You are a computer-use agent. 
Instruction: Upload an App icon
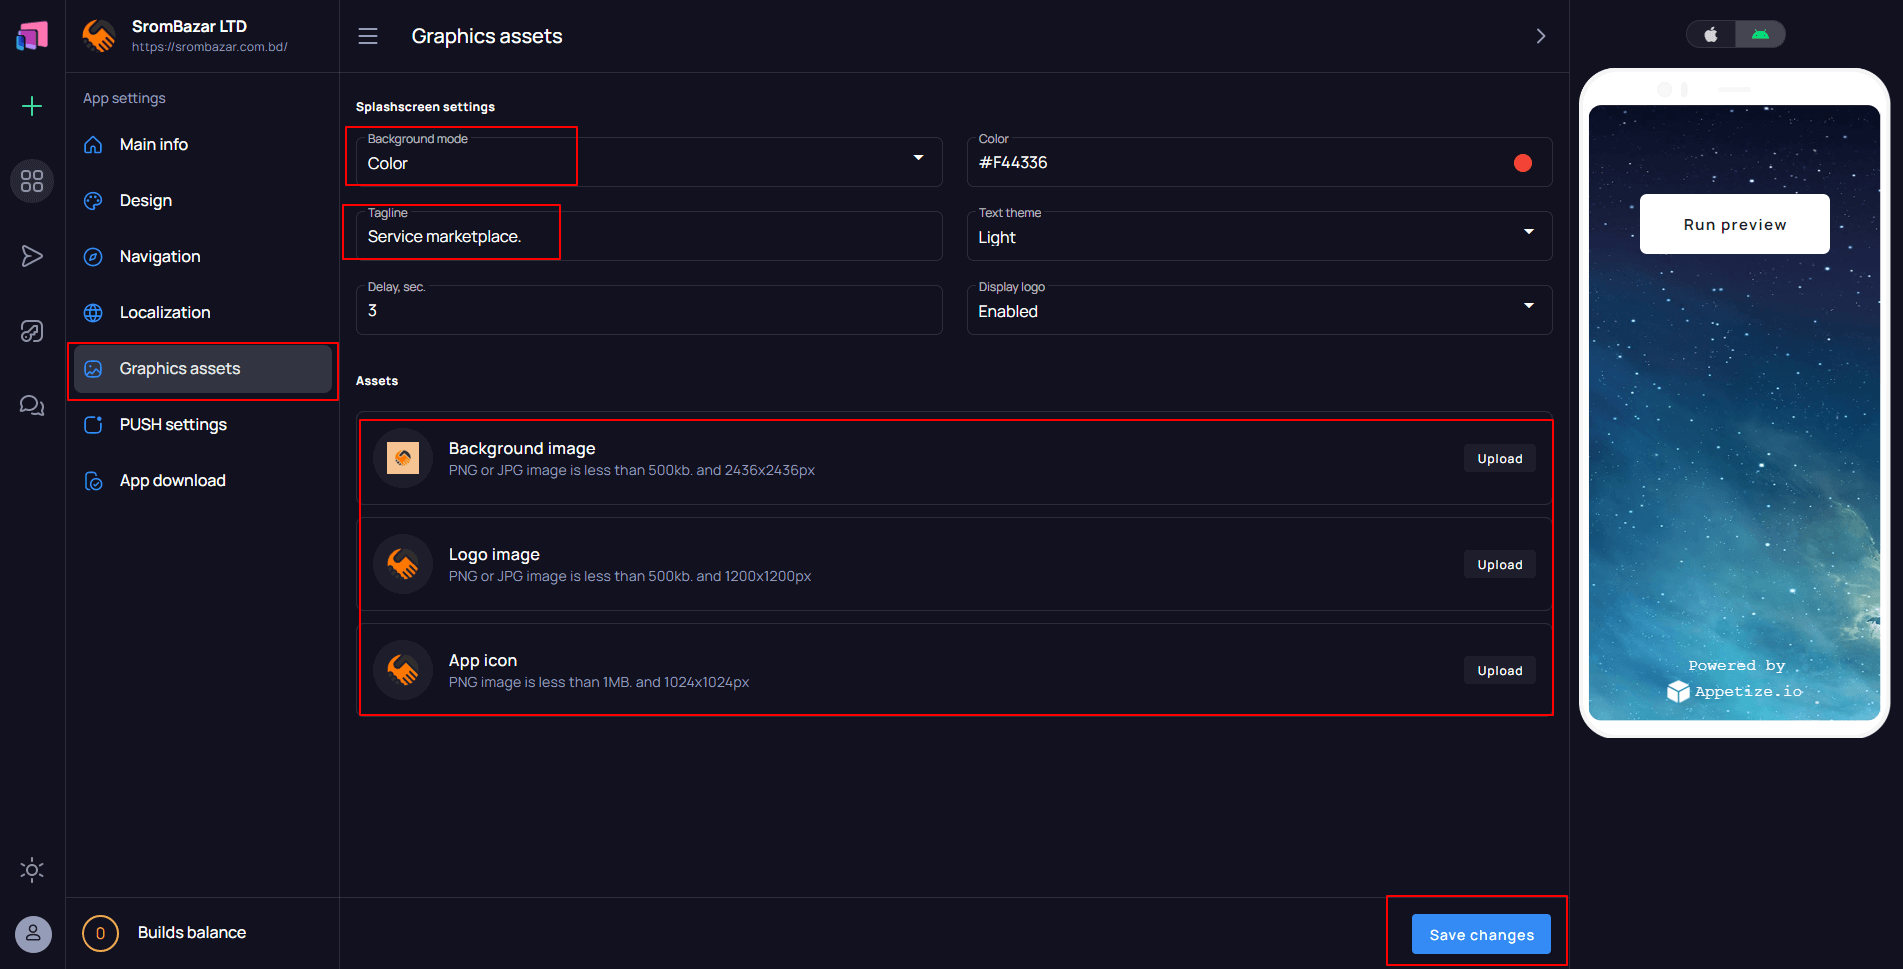click(x=1500, y=671)
